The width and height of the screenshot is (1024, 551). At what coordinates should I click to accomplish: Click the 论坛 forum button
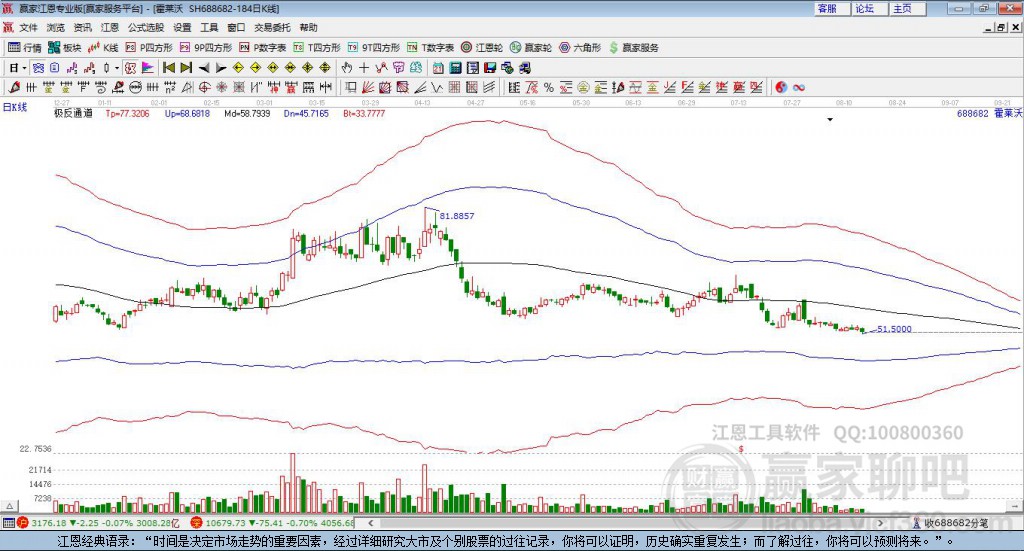pyautogui.click(x=870, y=8)
